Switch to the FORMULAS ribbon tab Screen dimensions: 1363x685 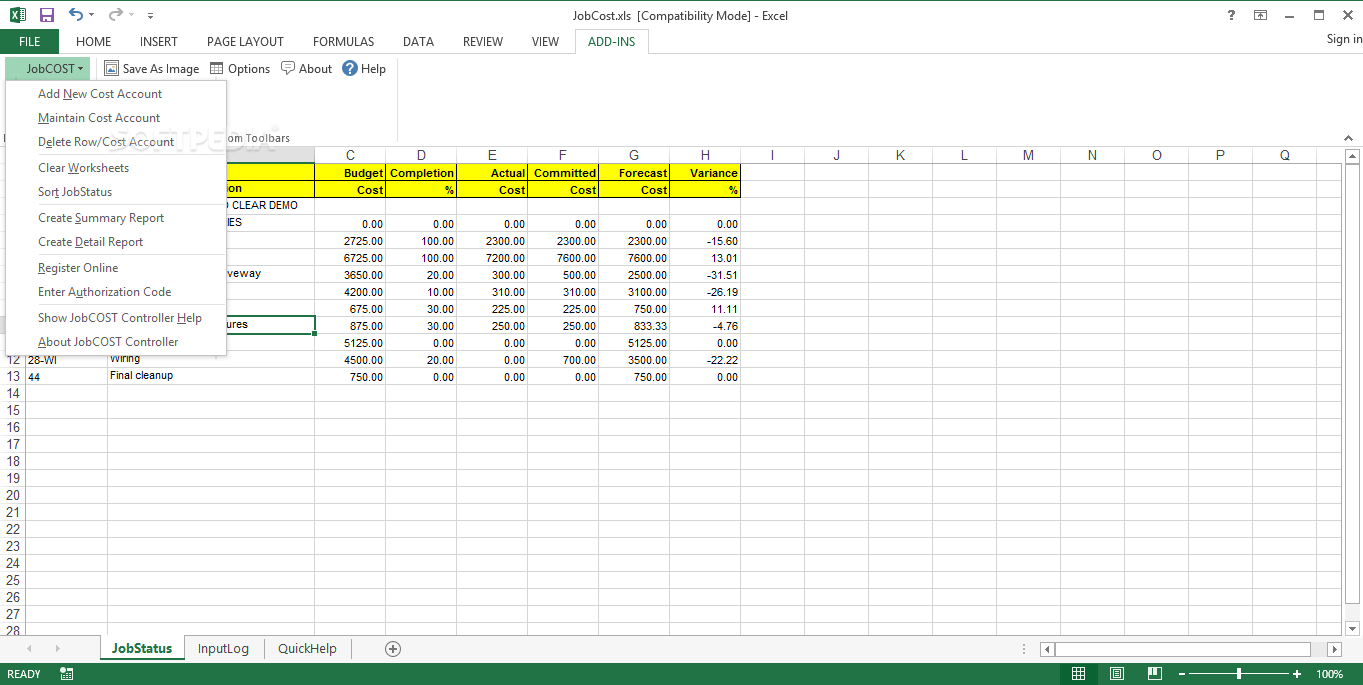click(x=343, y=41)
